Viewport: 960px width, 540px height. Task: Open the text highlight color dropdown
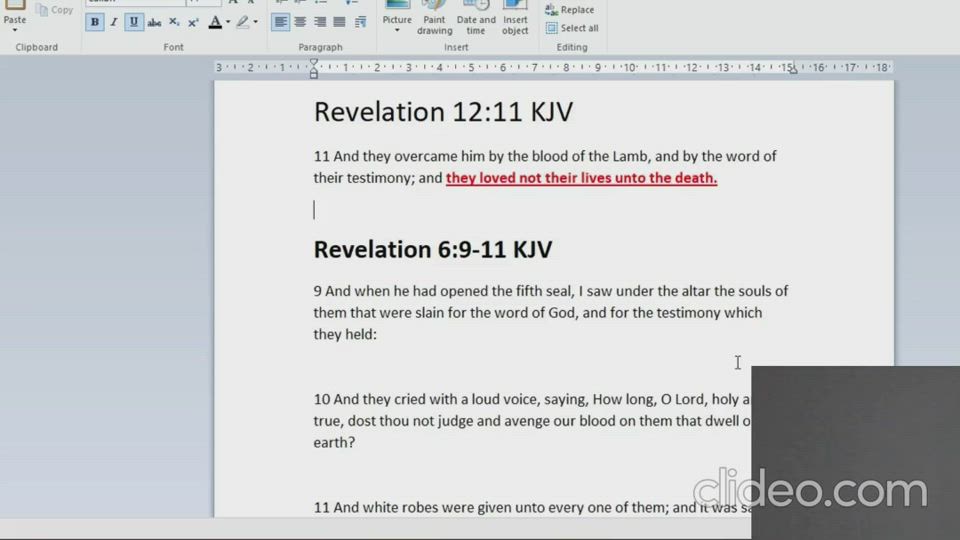(x=255, y=22)
